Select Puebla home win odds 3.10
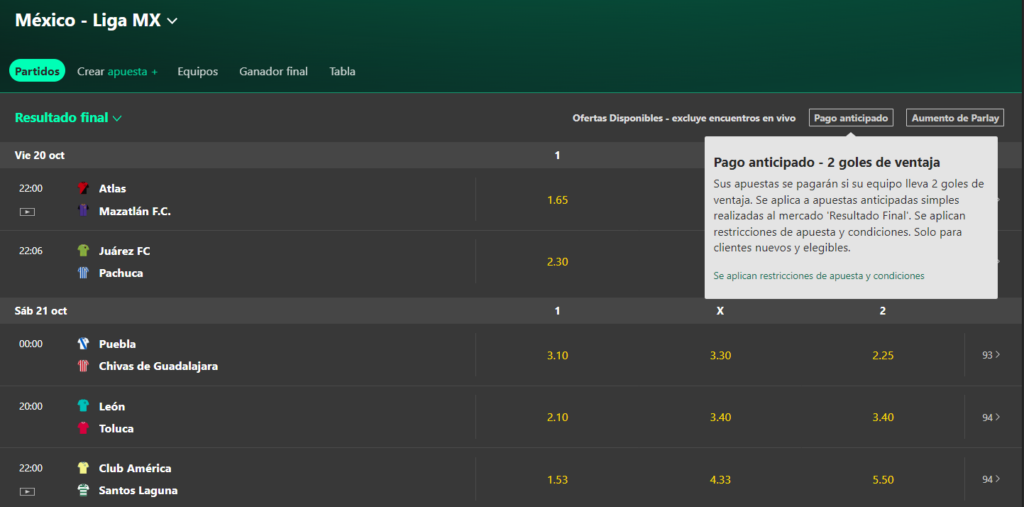 [557, 355]
